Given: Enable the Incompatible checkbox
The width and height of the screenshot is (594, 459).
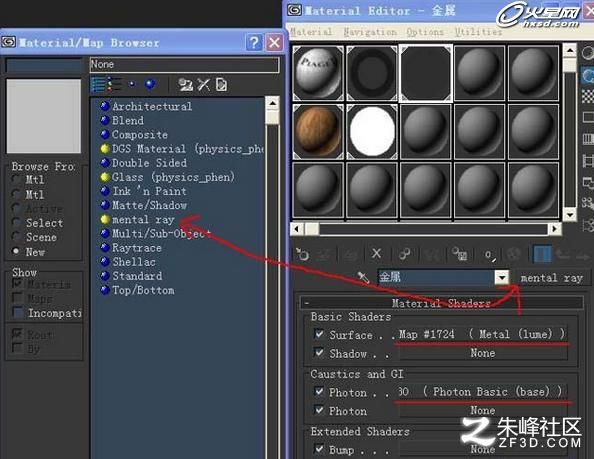Looking at the screenshot, I should coord(18,313).
